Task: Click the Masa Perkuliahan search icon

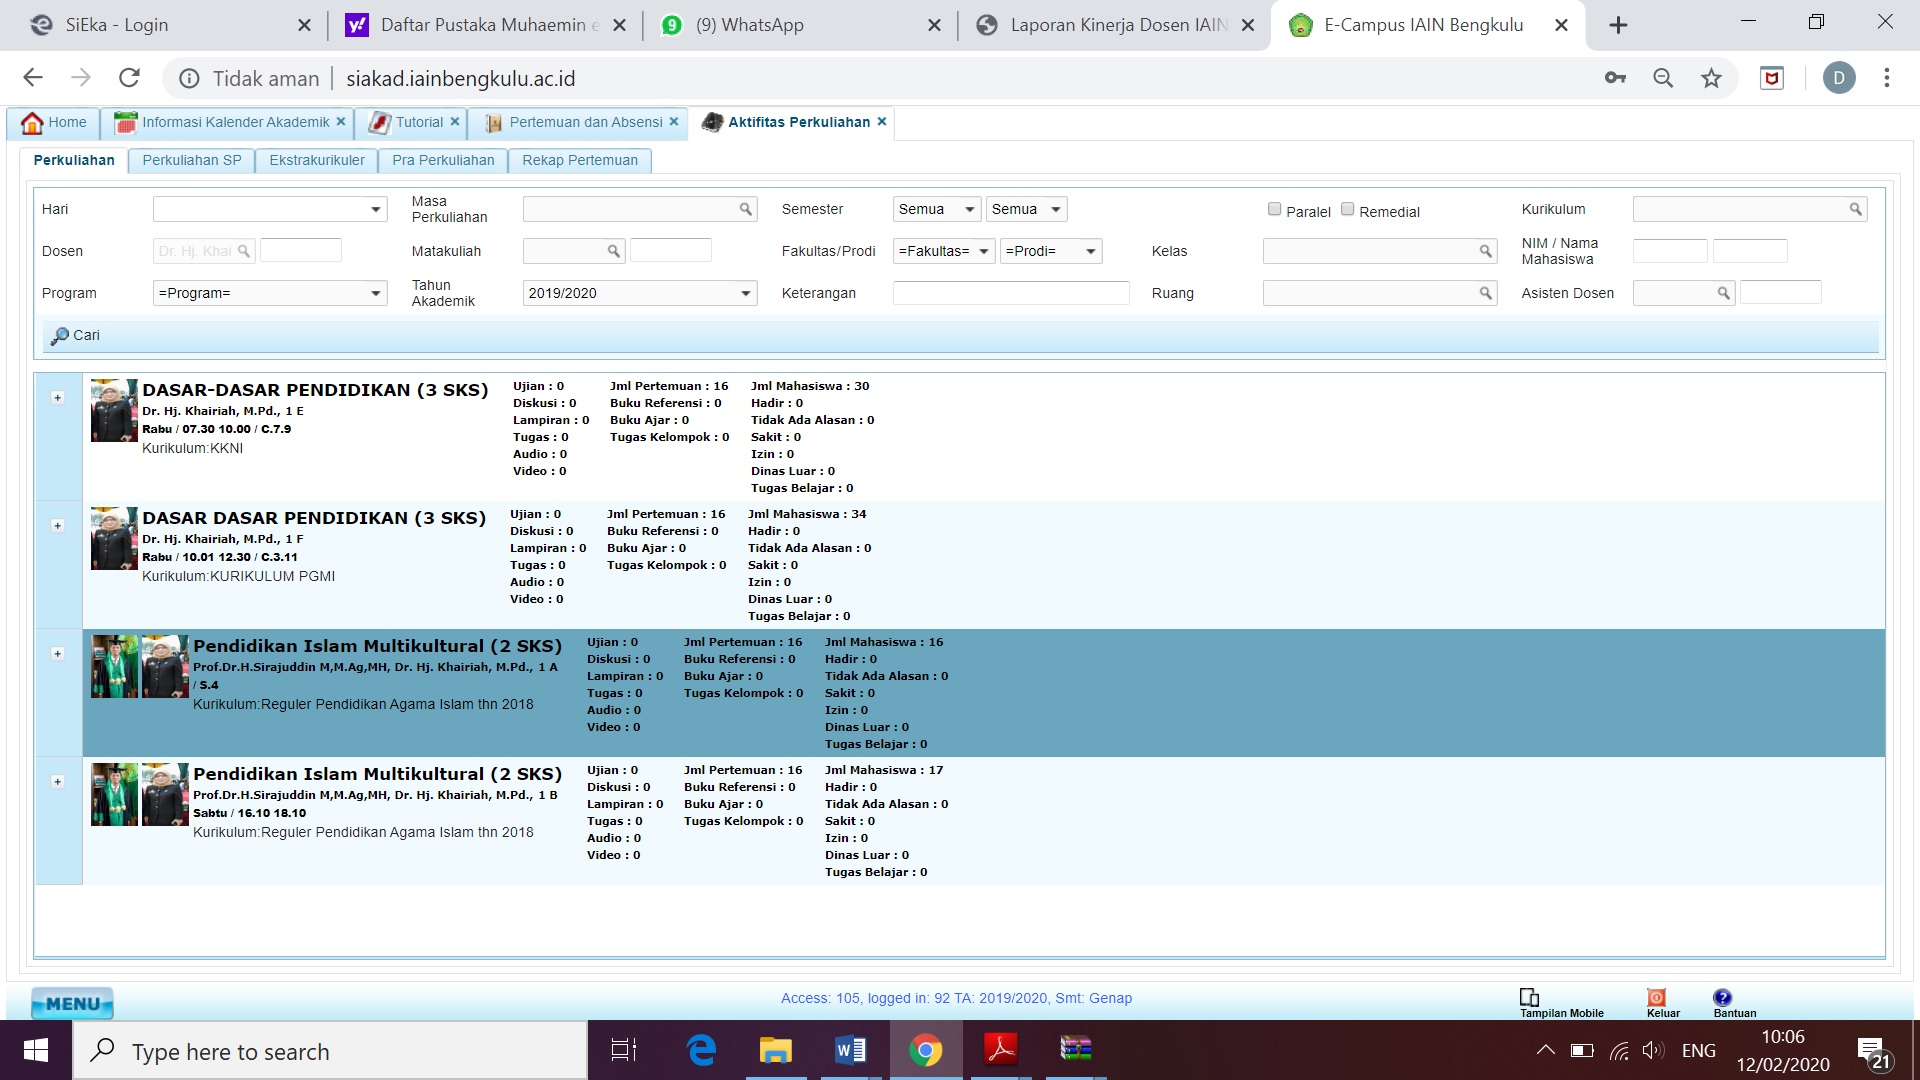Action: (x=745, y=209)
